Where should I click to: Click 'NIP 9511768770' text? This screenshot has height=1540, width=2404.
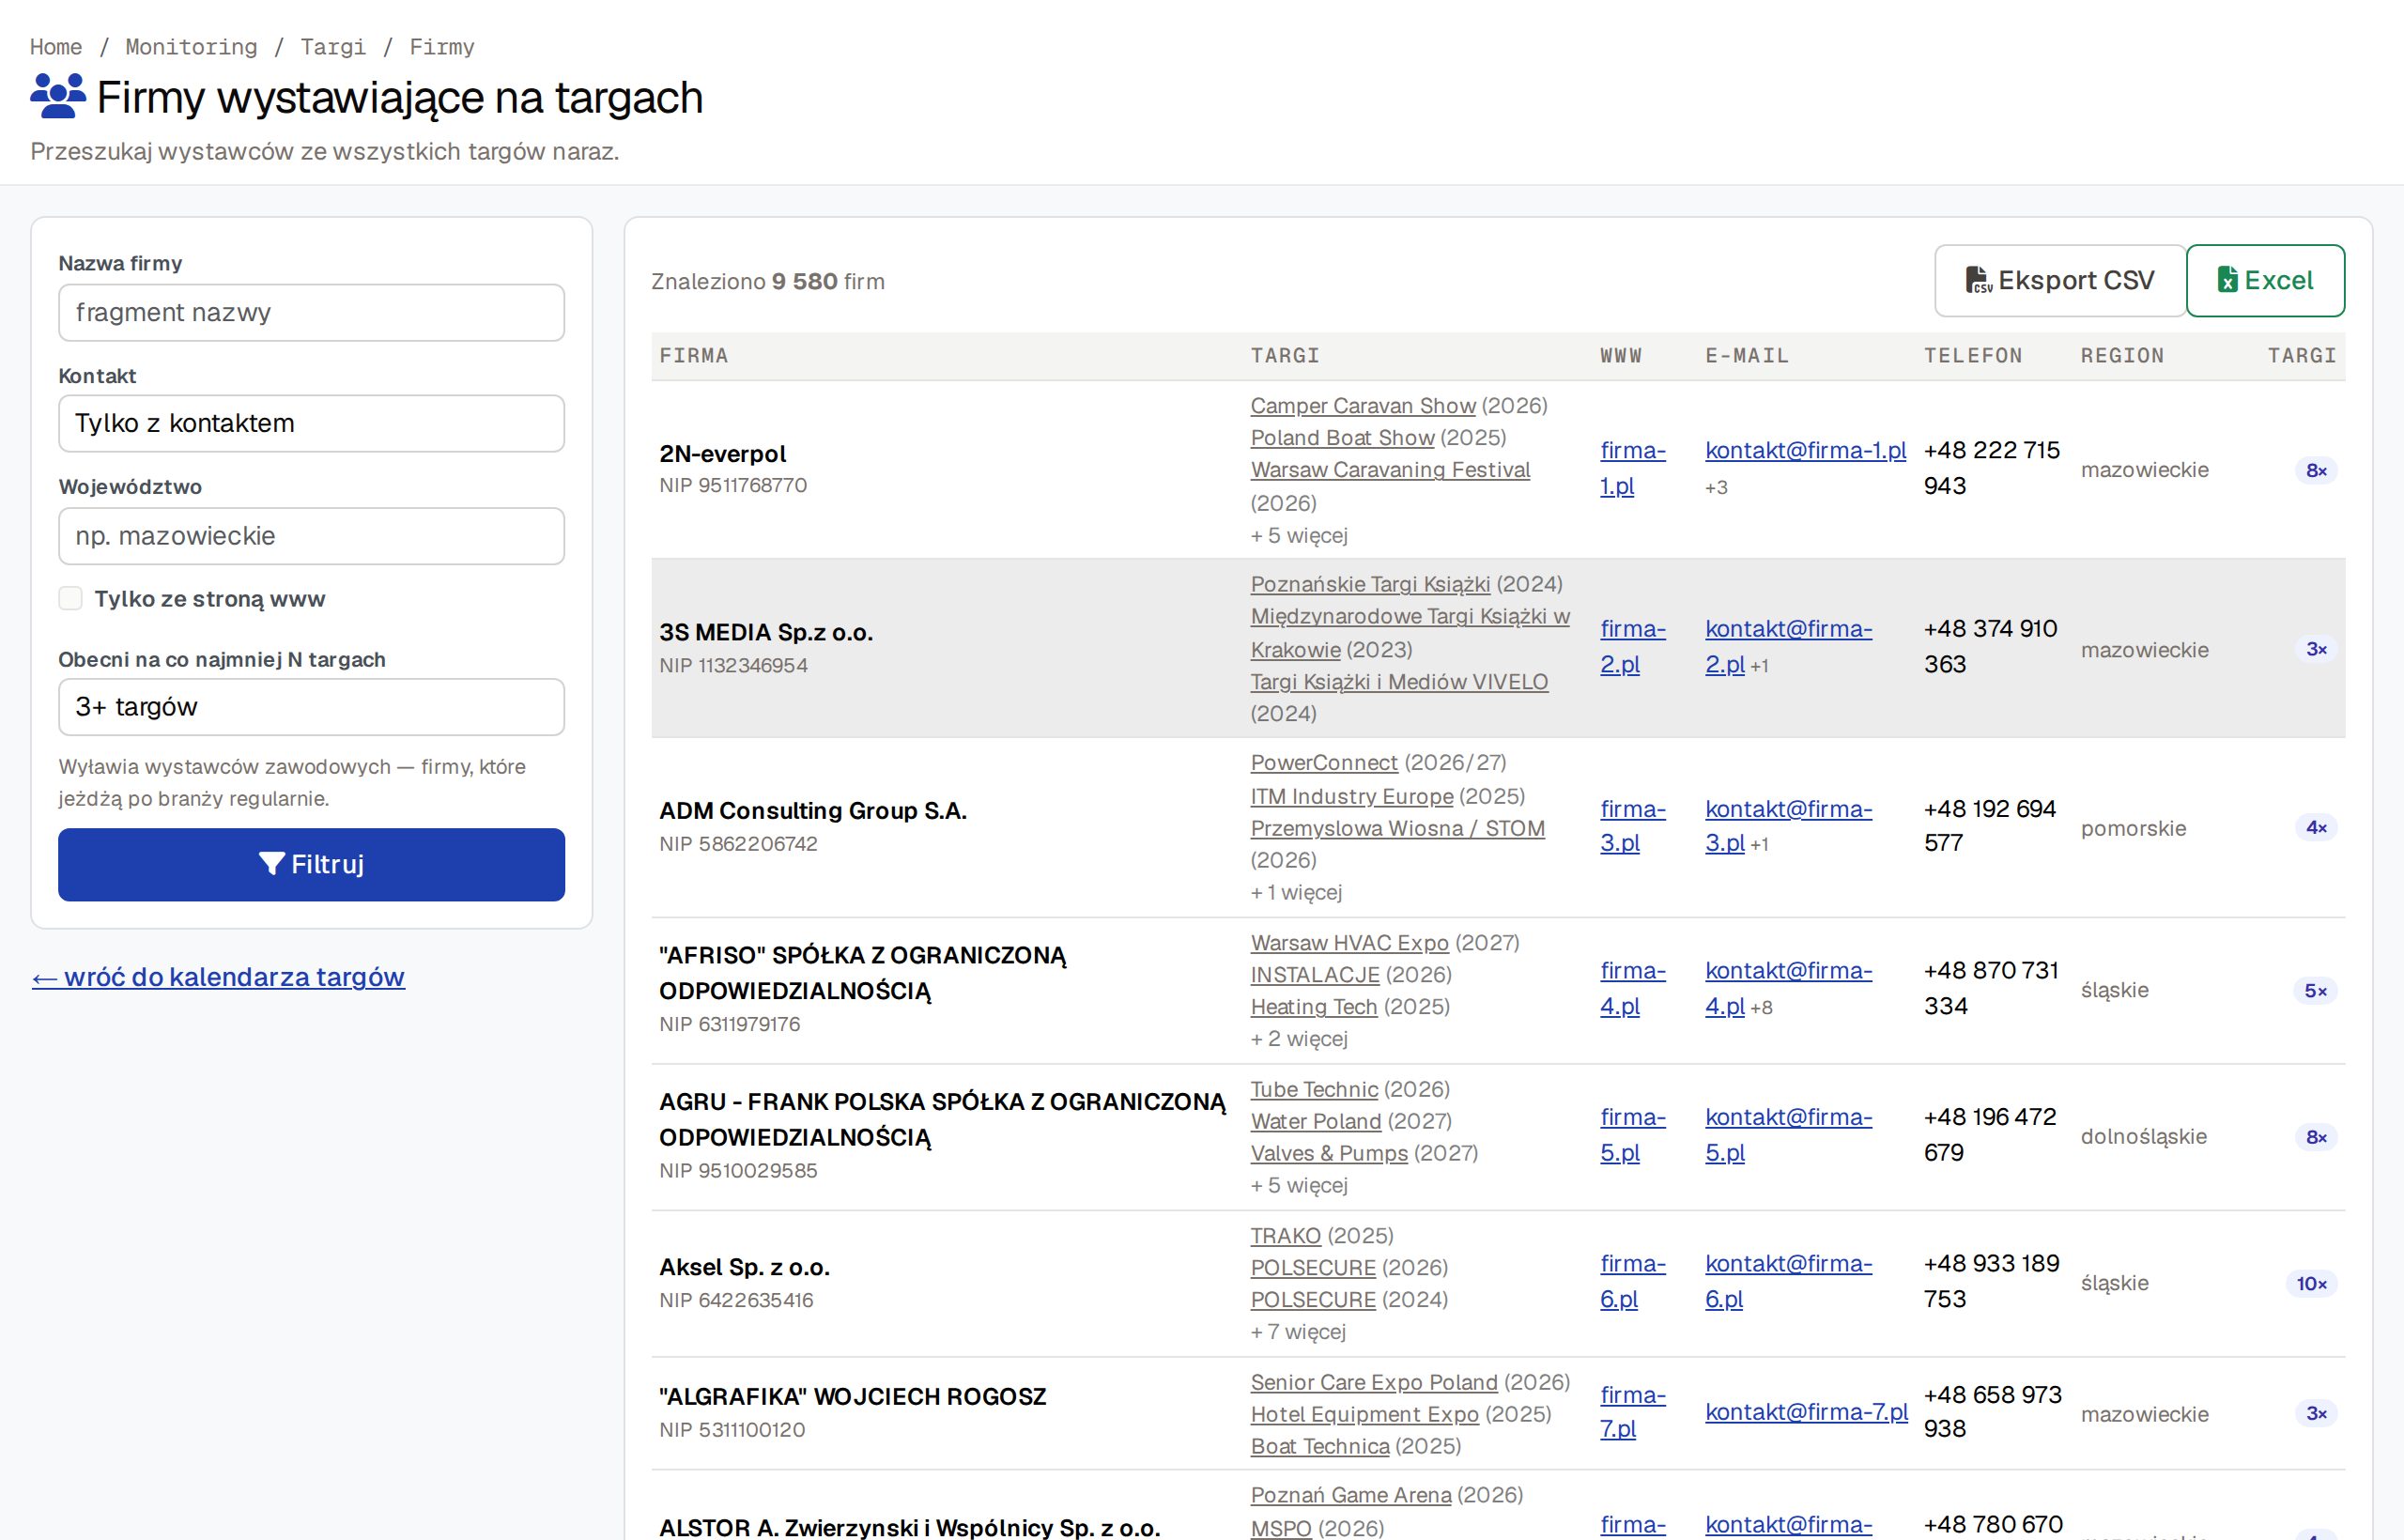(x=733, y=486)
